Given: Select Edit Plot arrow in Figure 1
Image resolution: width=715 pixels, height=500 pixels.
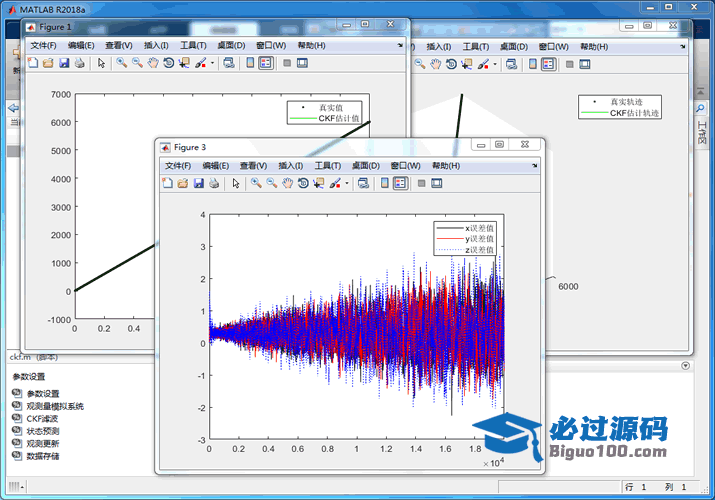Looking at the screenshot, I should pos(101,63).
